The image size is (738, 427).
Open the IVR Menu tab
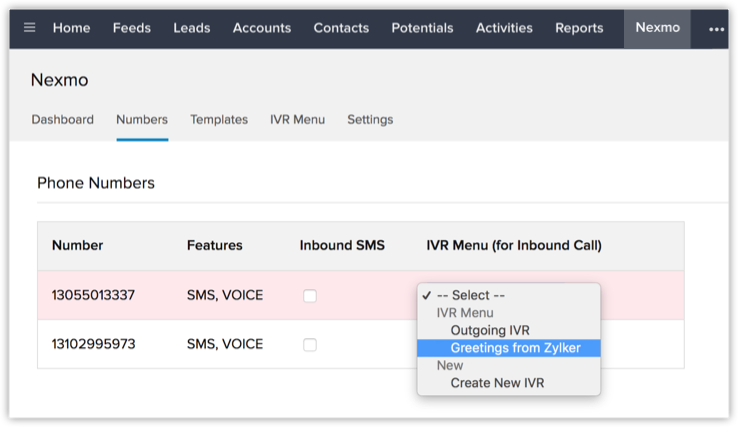pos(297,119)
